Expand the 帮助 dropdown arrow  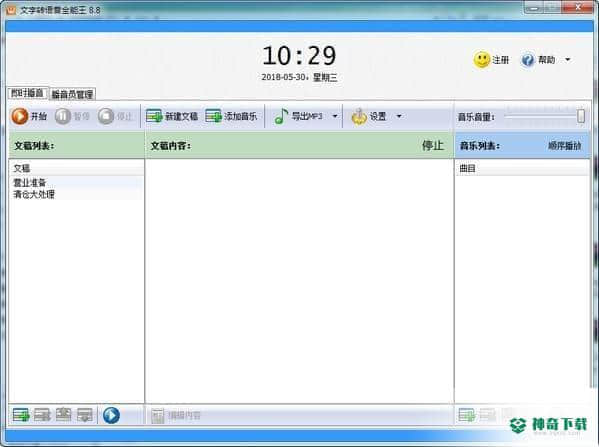click(x=568, y=60)
